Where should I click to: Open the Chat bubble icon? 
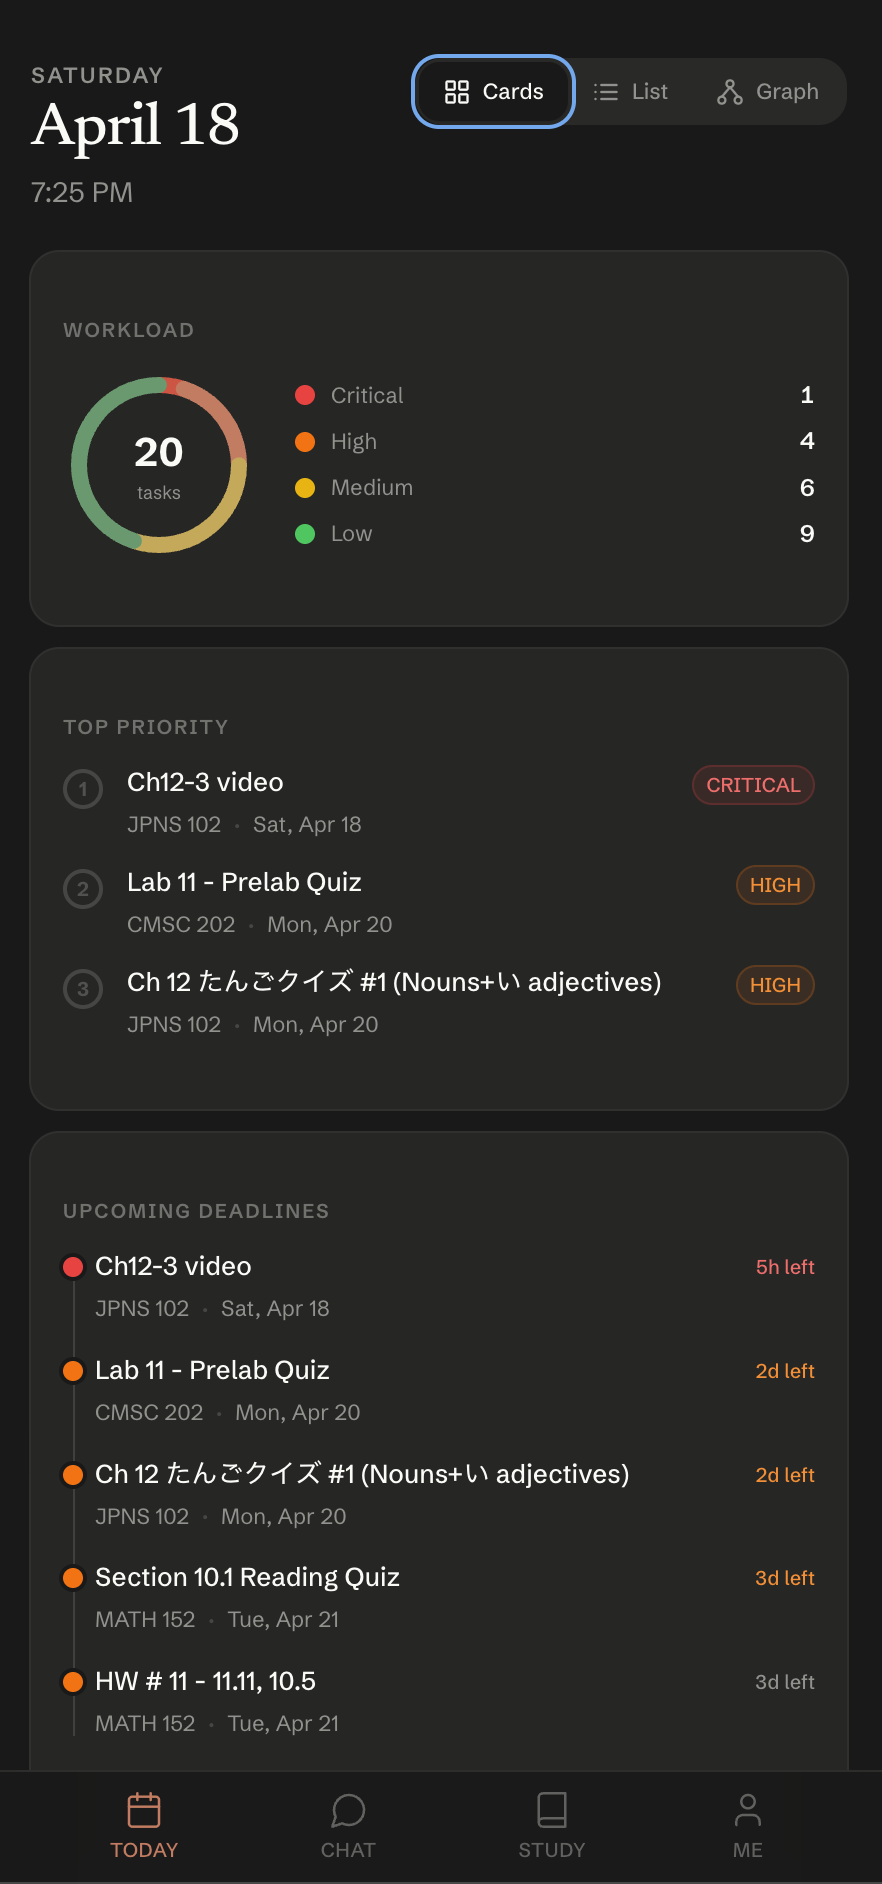point(348,1810)
